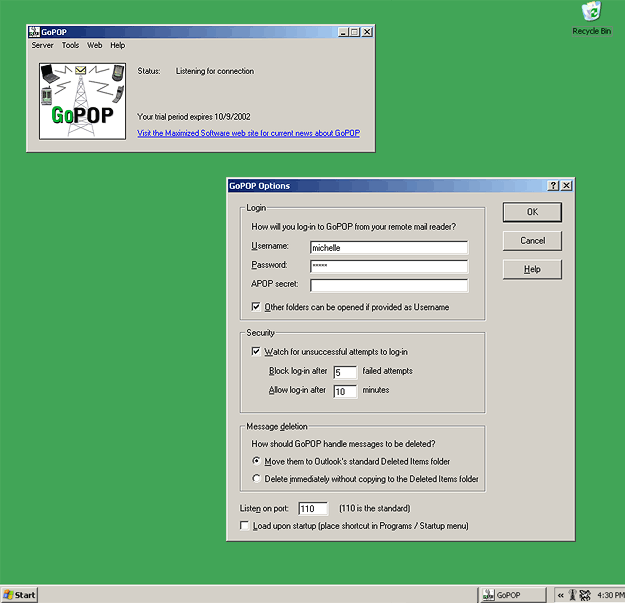
Task: Open the Server menu
Action: [x=42, y=45]
